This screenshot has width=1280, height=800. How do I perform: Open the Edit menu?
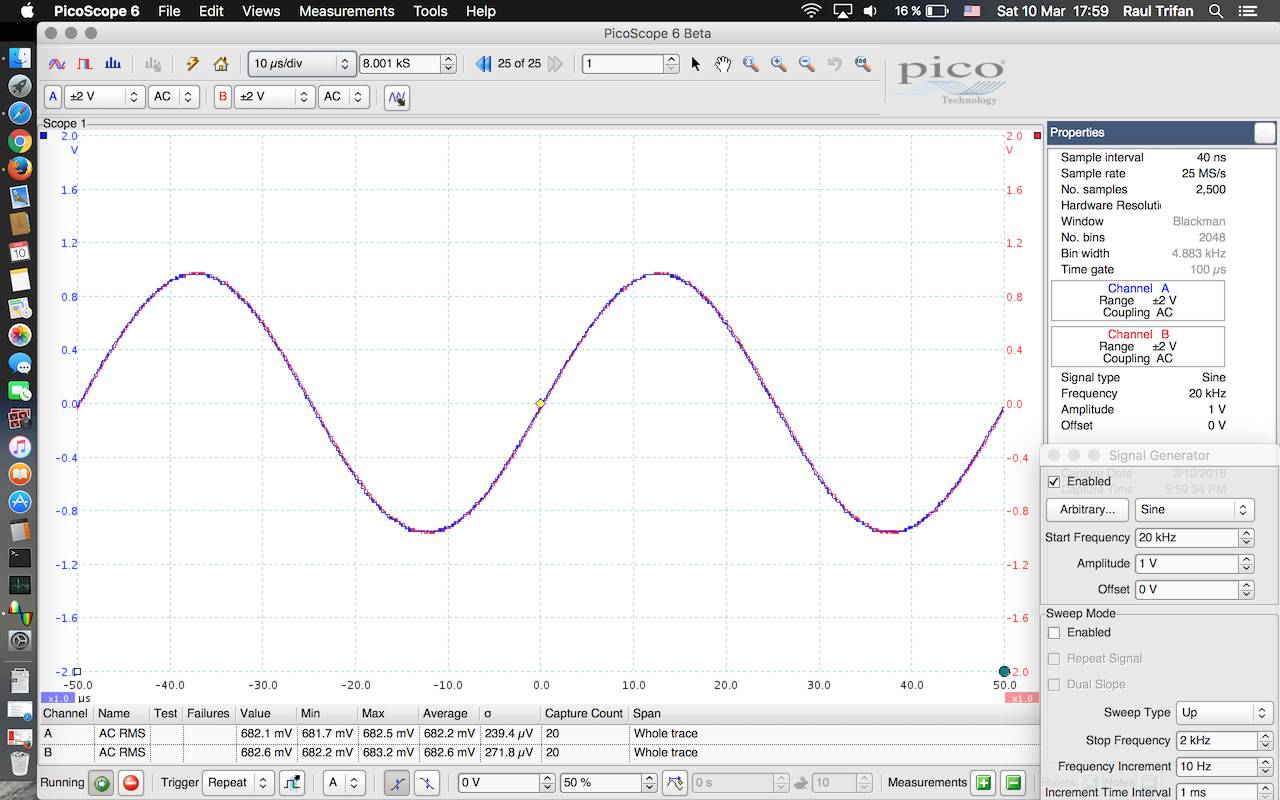(211, 11)
